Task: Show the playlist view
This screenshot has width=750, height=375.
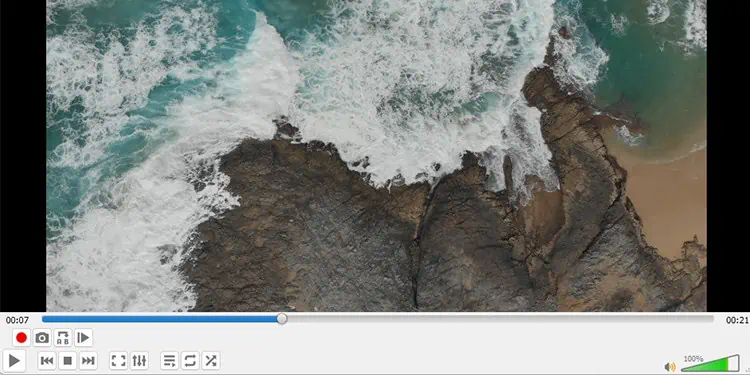Action: click(169, 361)
